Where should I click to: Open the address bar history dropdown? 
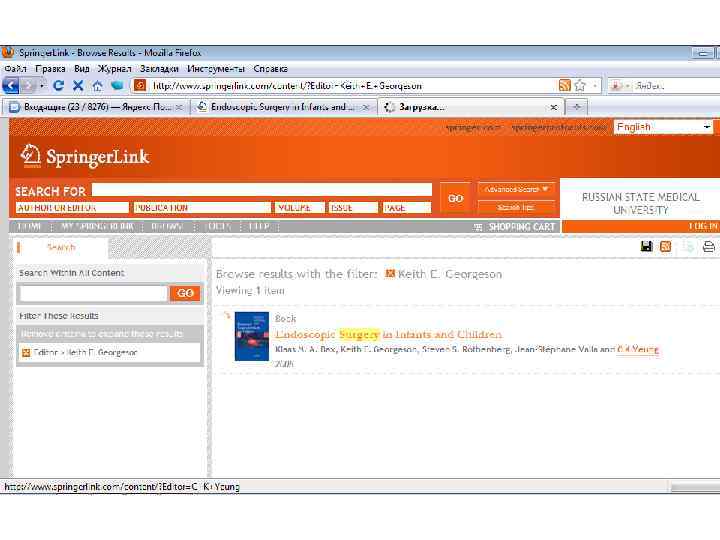[x=595, y=85]
